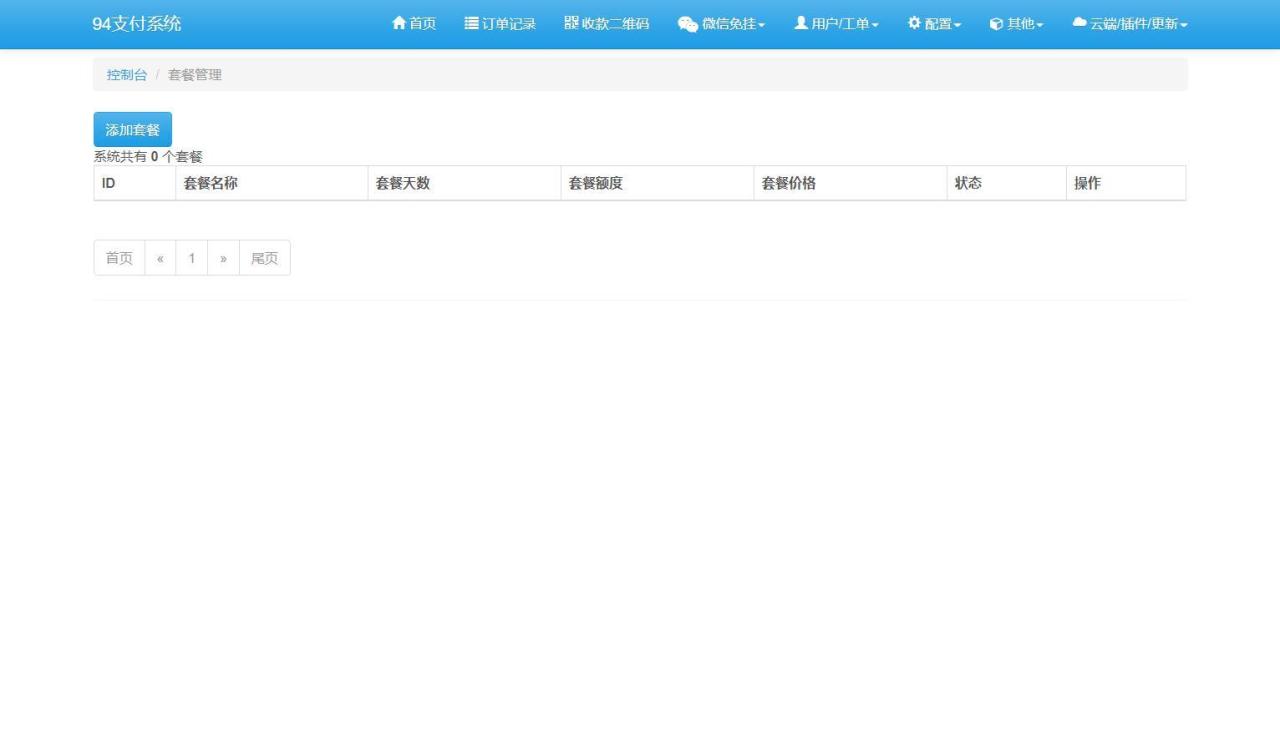Open 控制台 from the breadcrumb
Viewport: 1280px width, 754px height.
pos(126,74)
